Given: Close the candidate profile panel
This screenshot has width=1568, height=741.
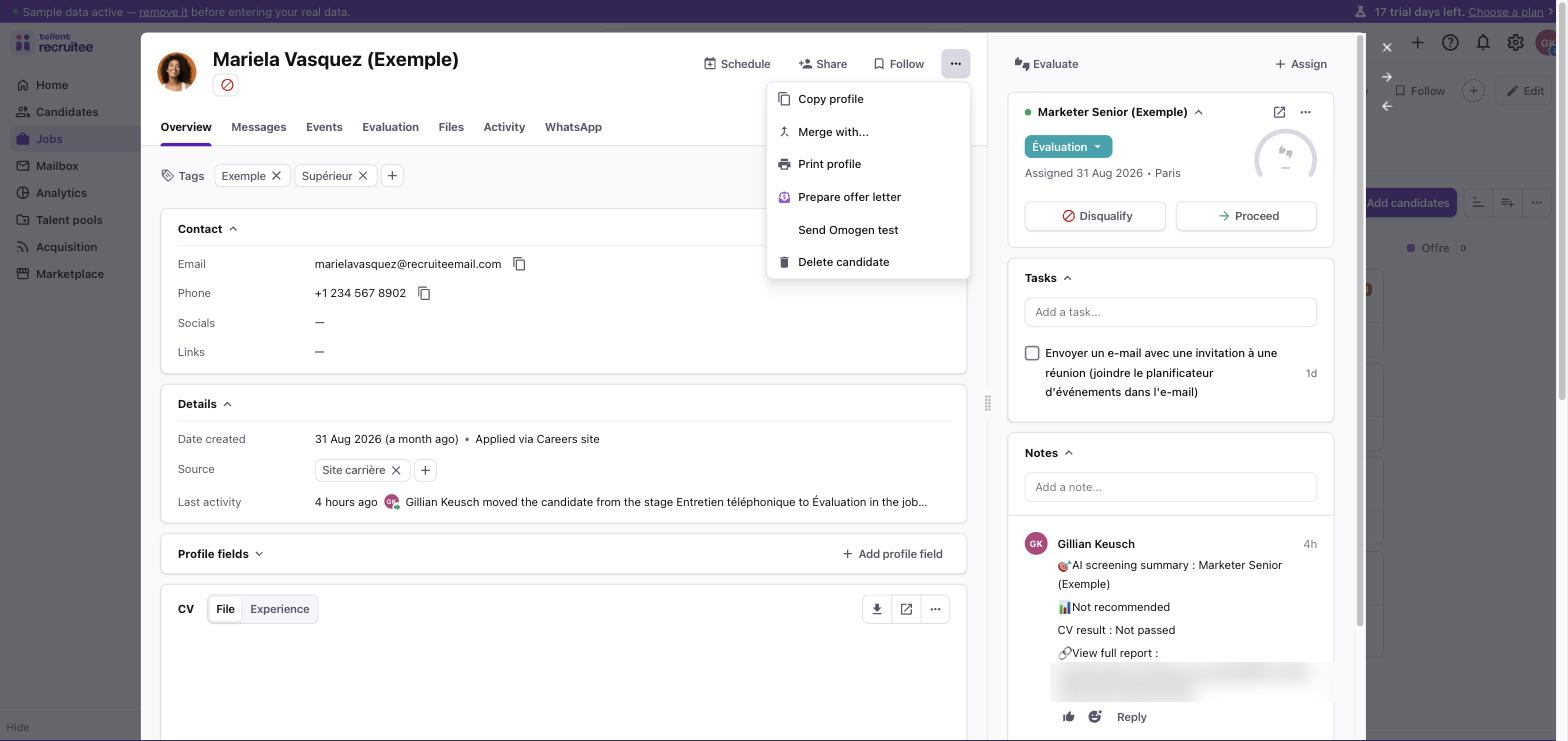Looking at the screenshot, I should coord(1387,47).
